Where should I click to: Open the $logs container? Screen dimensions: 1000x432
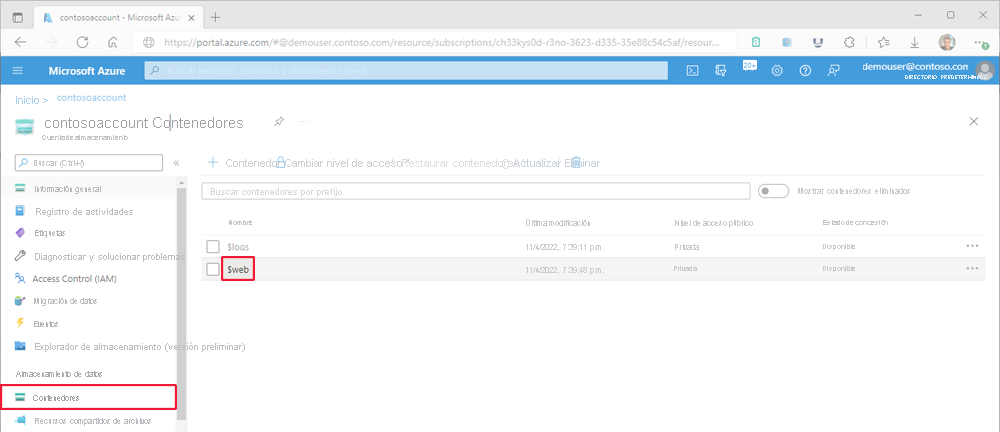click(x=239, y=246)
